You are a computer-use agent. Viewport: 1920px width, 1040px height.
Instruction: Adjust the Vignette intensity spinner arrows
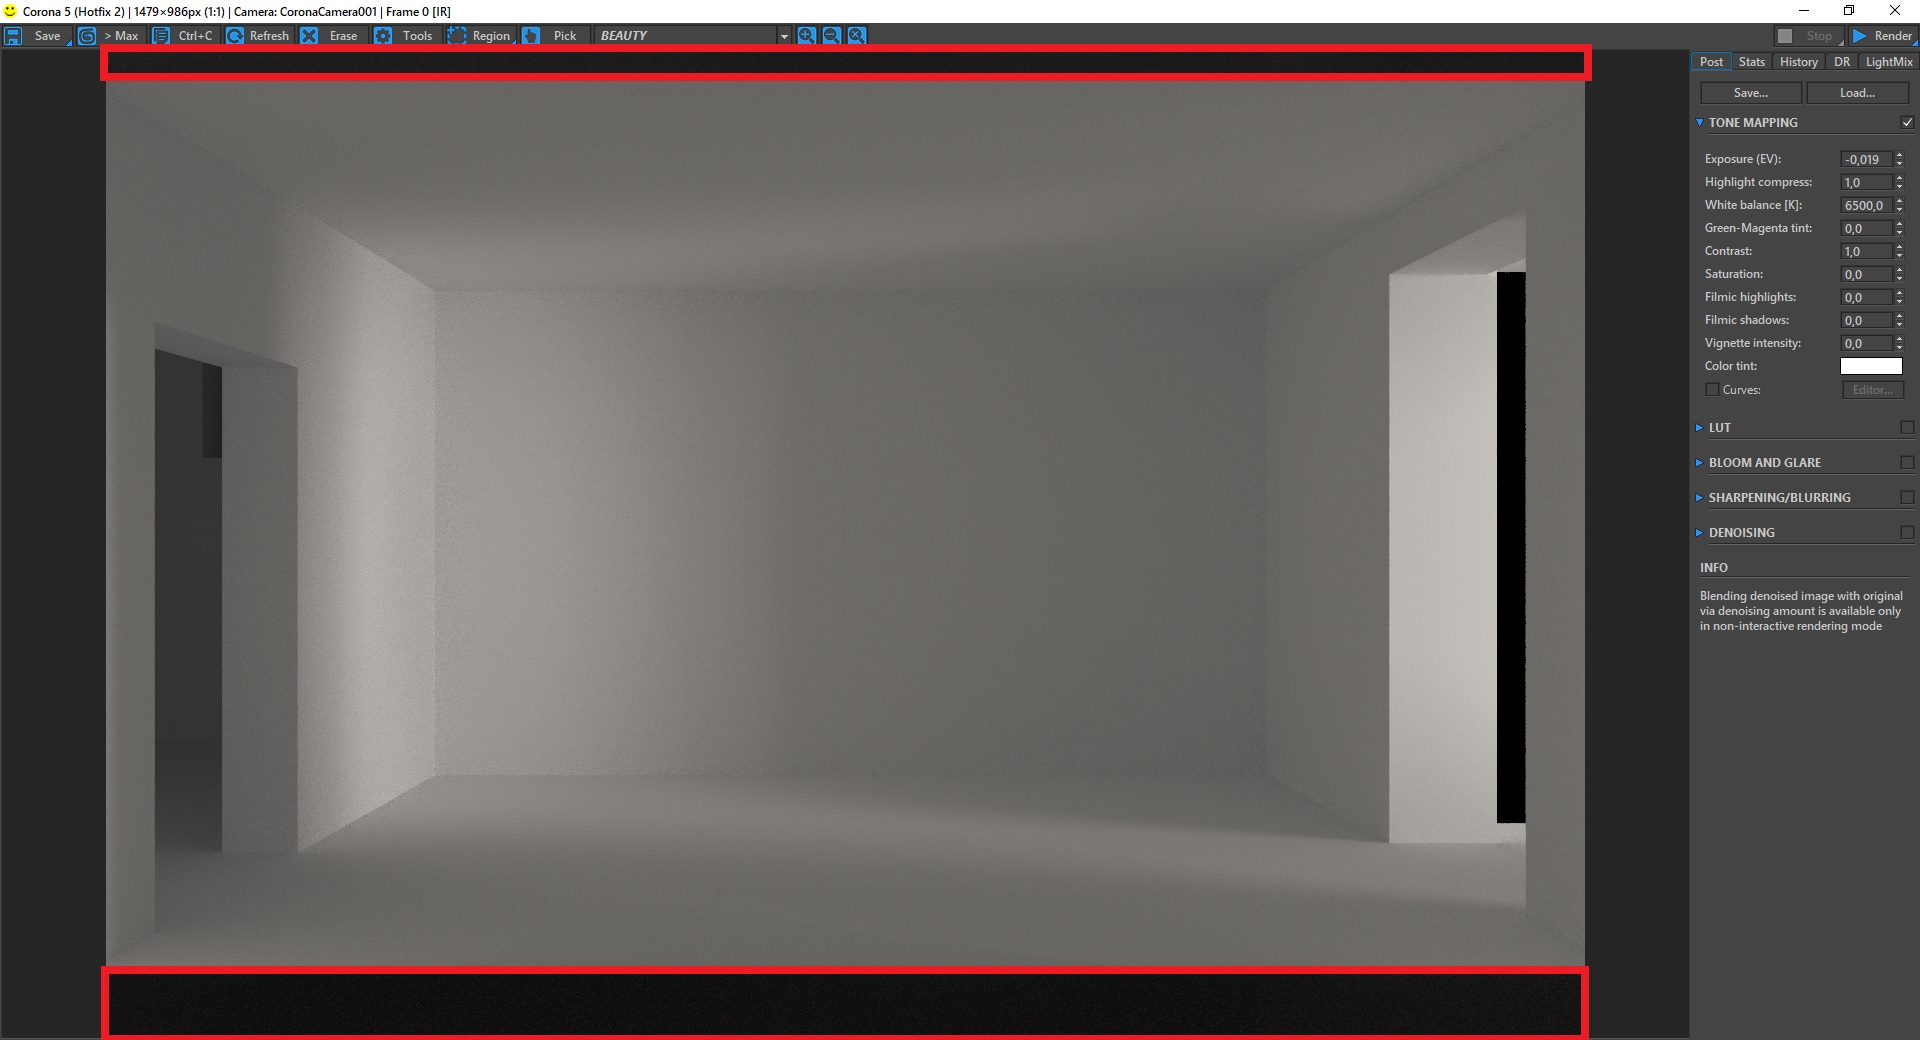(x=1899, y=343)
